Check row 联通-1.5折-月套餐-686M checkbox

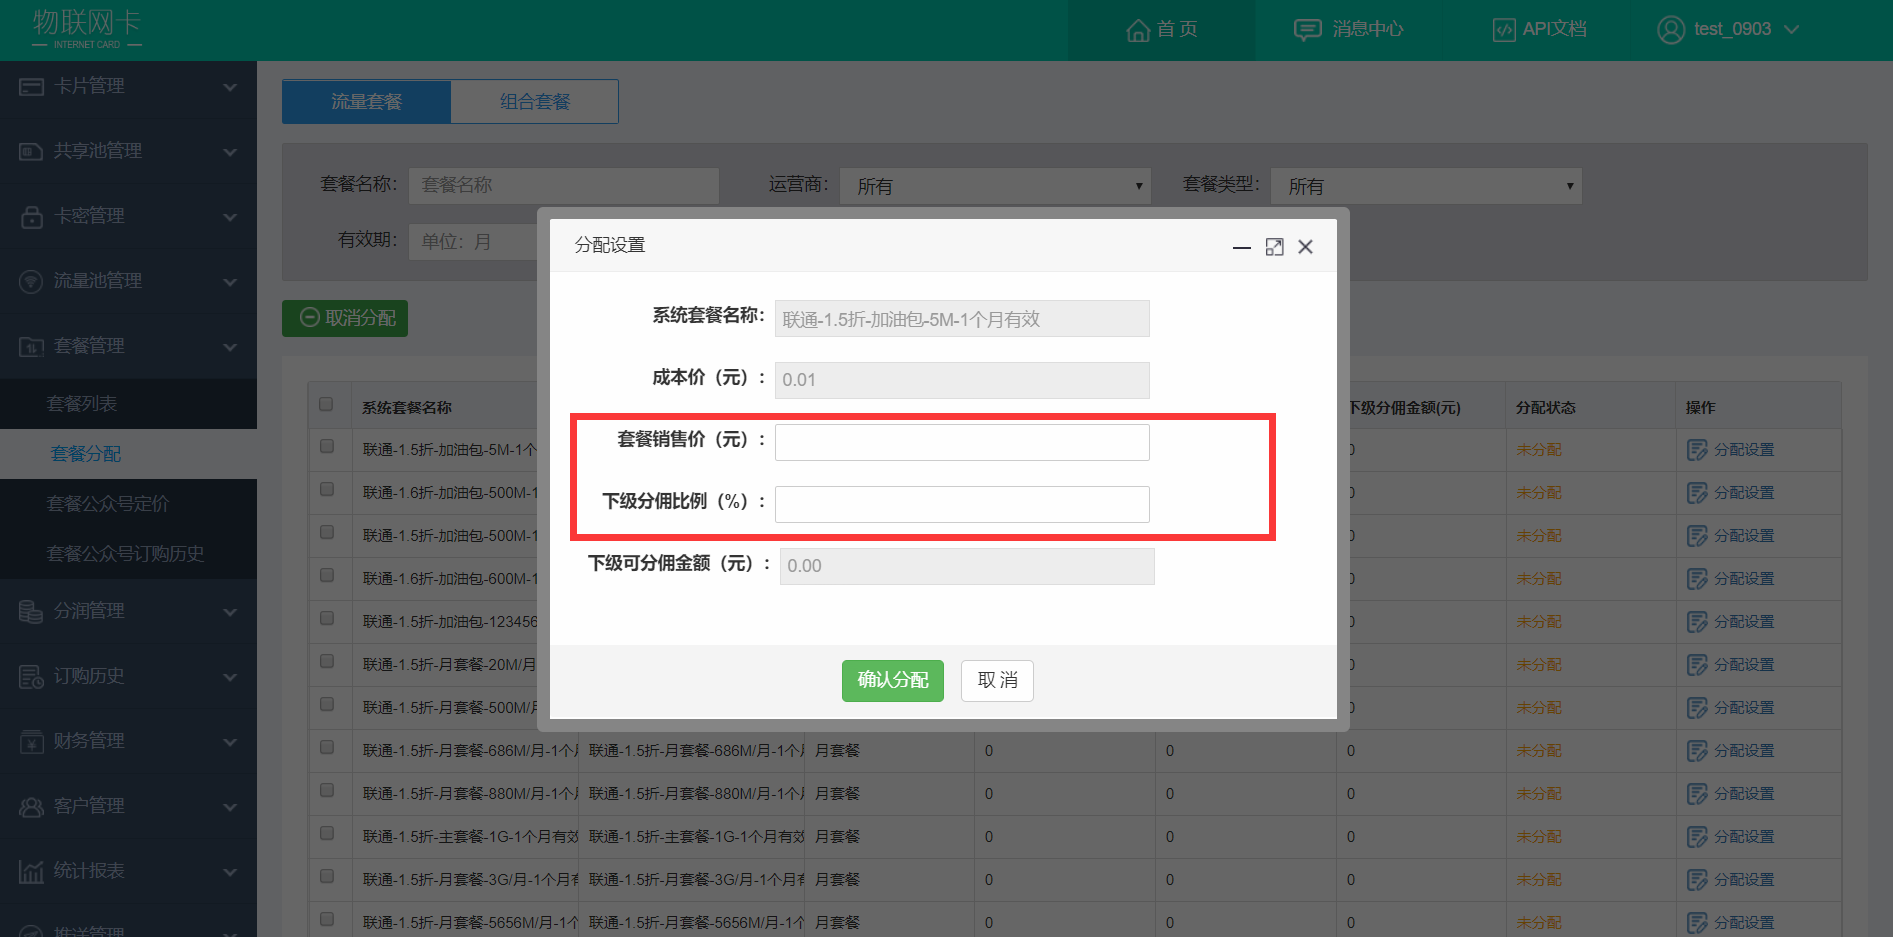(327, 747)
